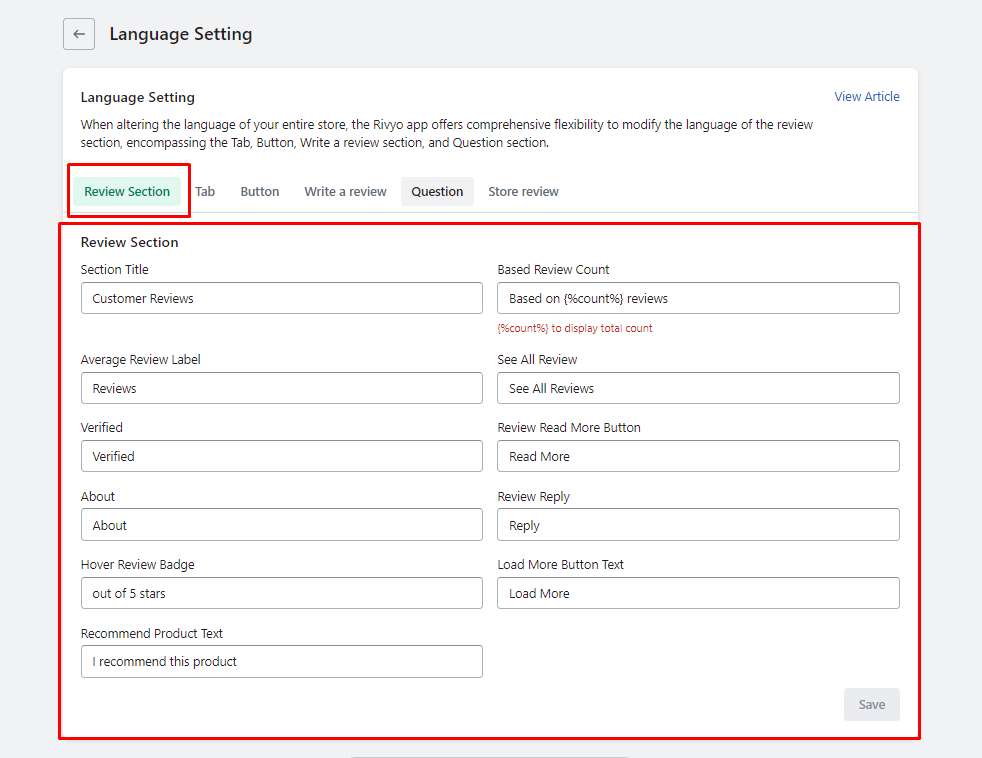Select the Tab language tab

click(x=205, y=191)
